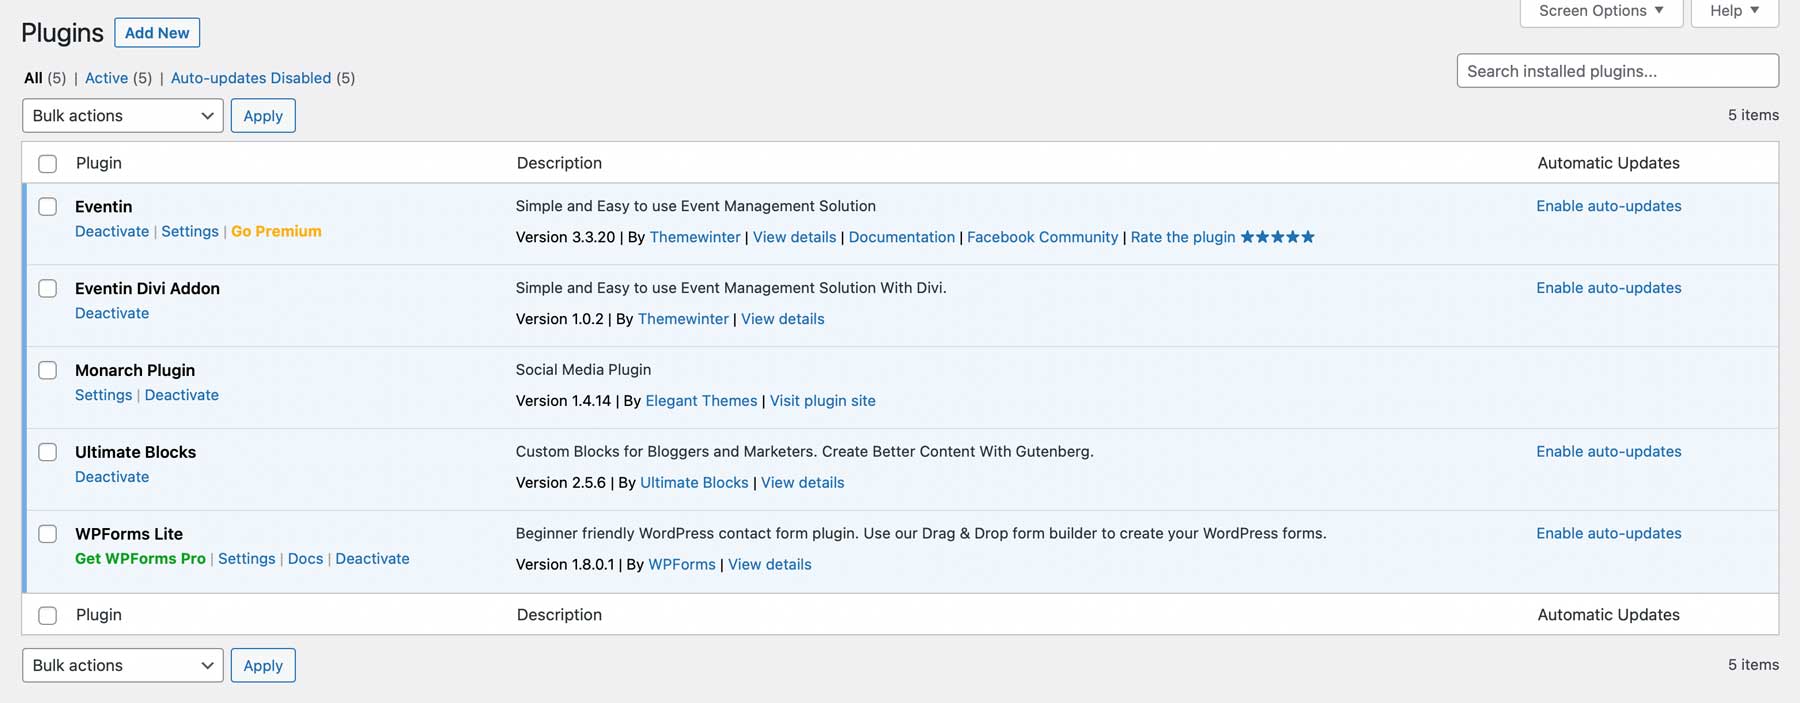The image size is (1800, 703).
Task: Focus the Search installed plugins field
Action: coord(1617,71)
